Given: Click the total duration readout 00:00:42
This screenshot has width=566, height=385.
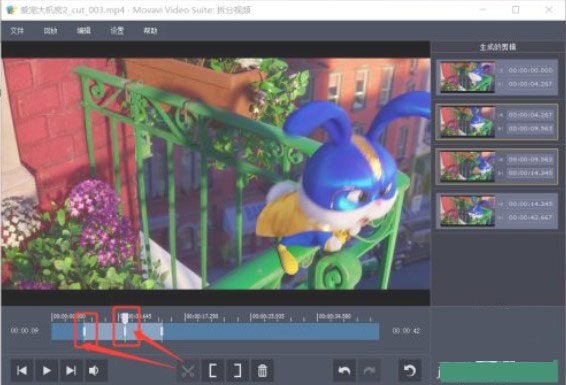Looking at the screenshot, I should tap(406, 331).
